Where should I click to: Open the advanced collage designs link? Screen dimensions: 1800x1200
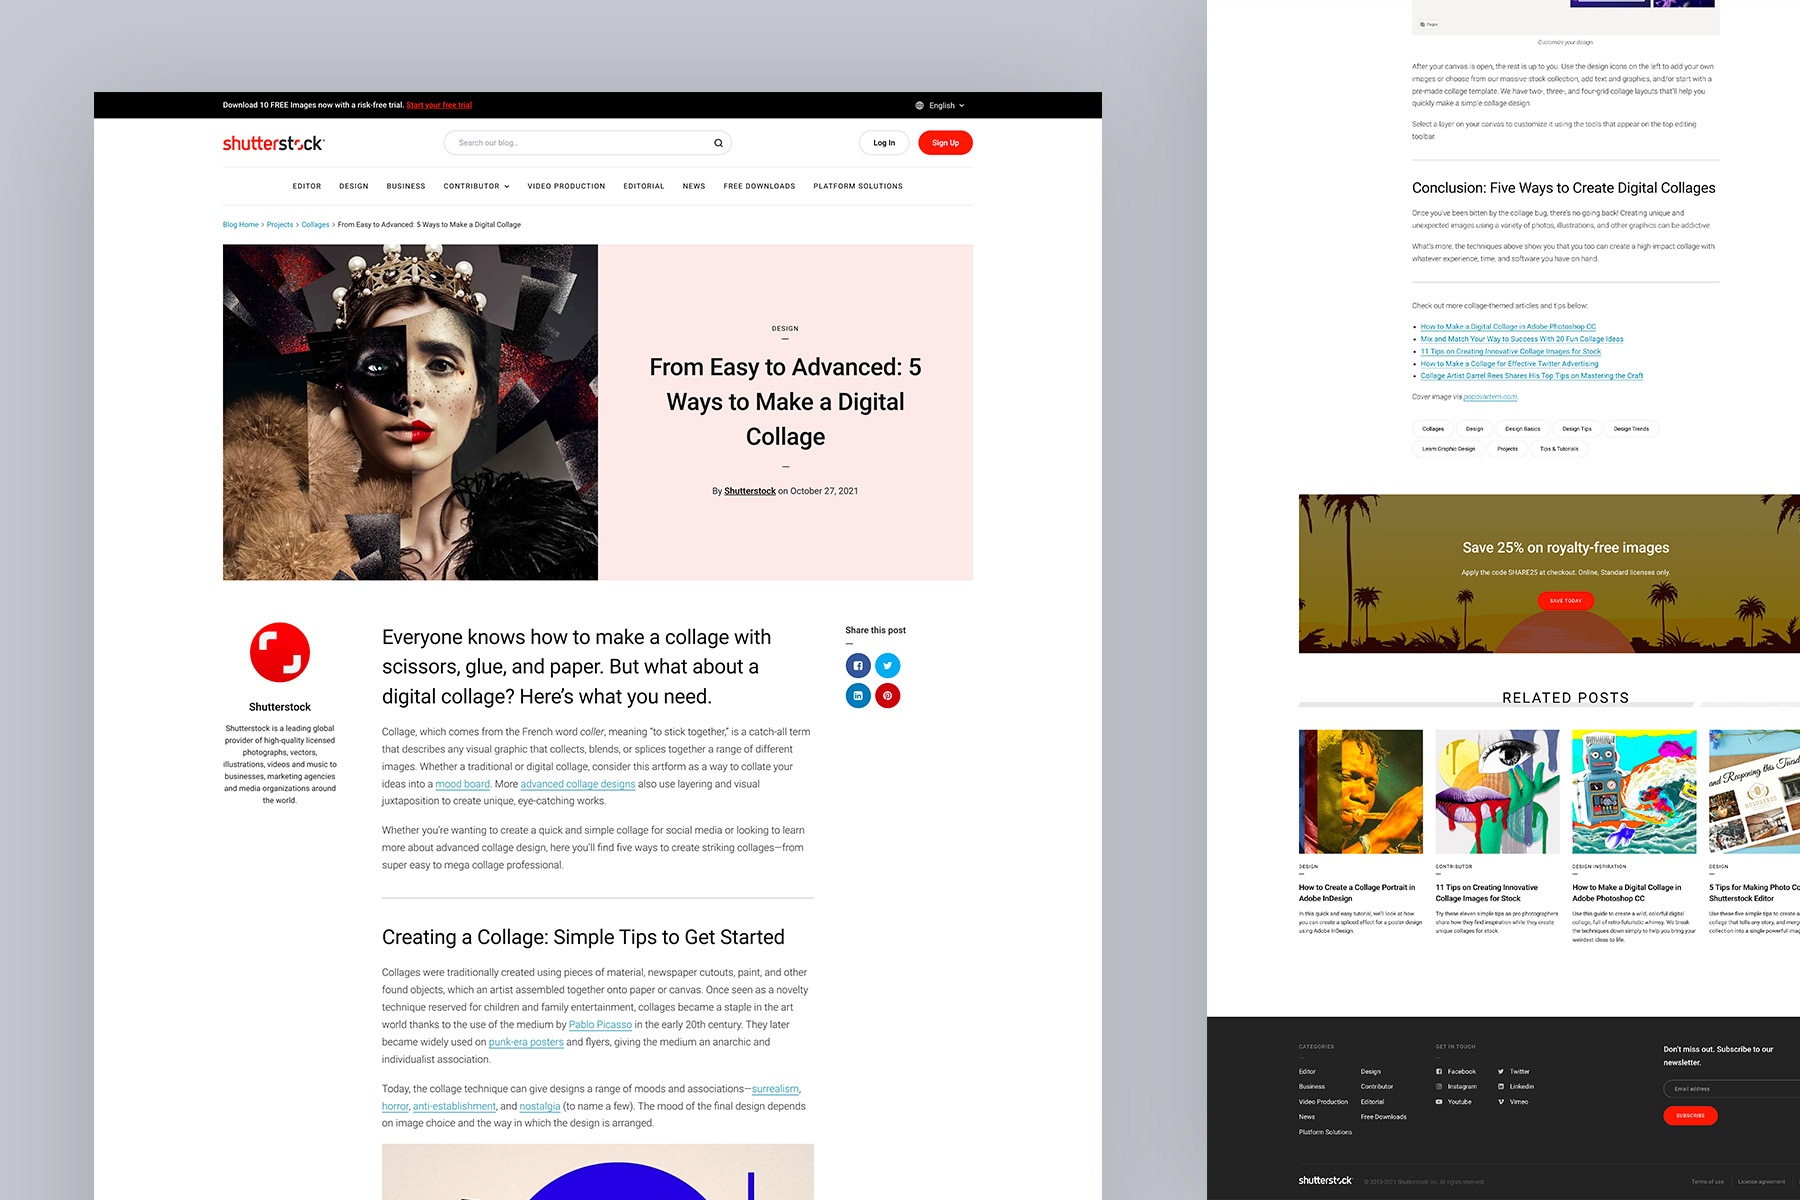click(x=578, y=784)
